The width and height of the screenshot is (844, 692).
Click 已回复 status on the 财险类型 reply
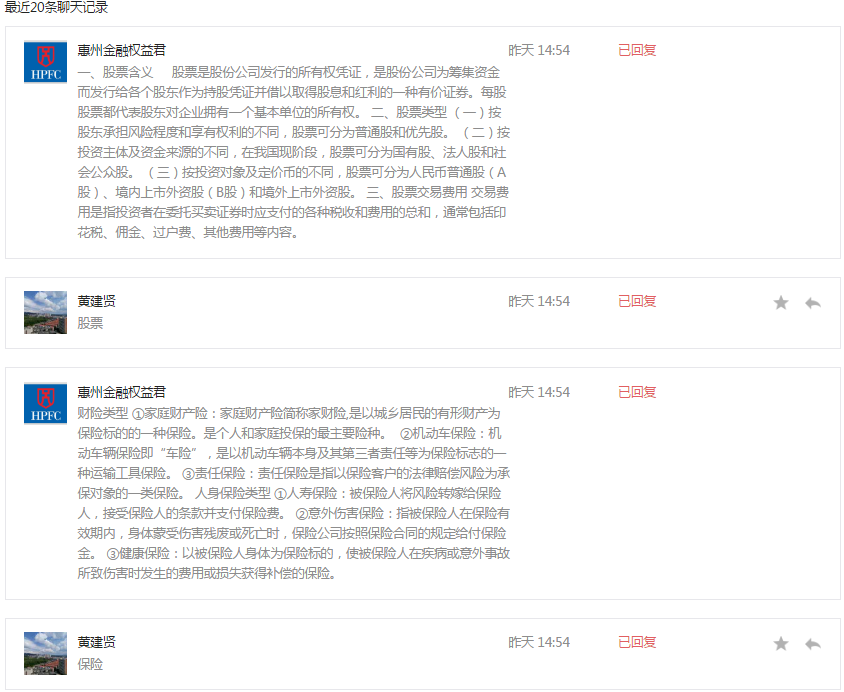pyautogui.click(x=637, y=392)
